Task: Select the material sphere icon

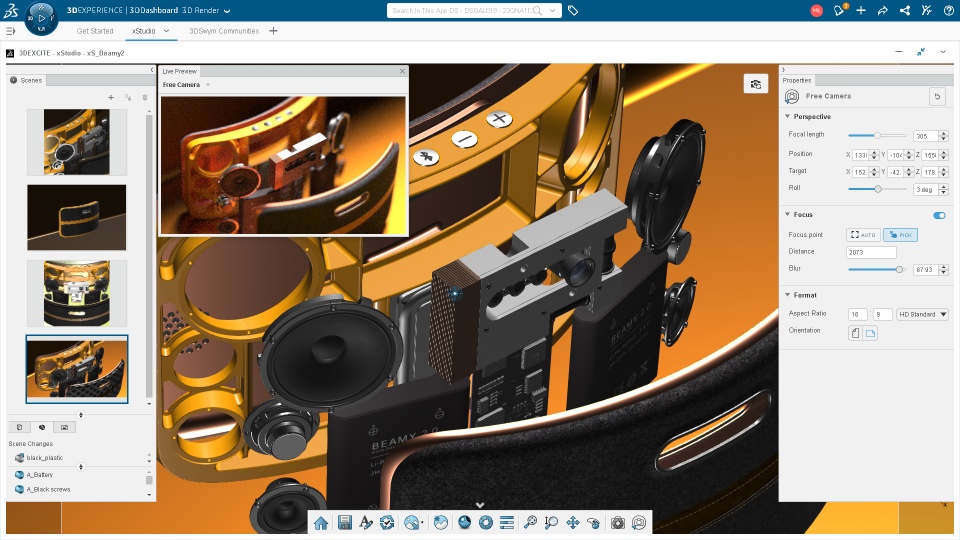Action: (465, 522)
